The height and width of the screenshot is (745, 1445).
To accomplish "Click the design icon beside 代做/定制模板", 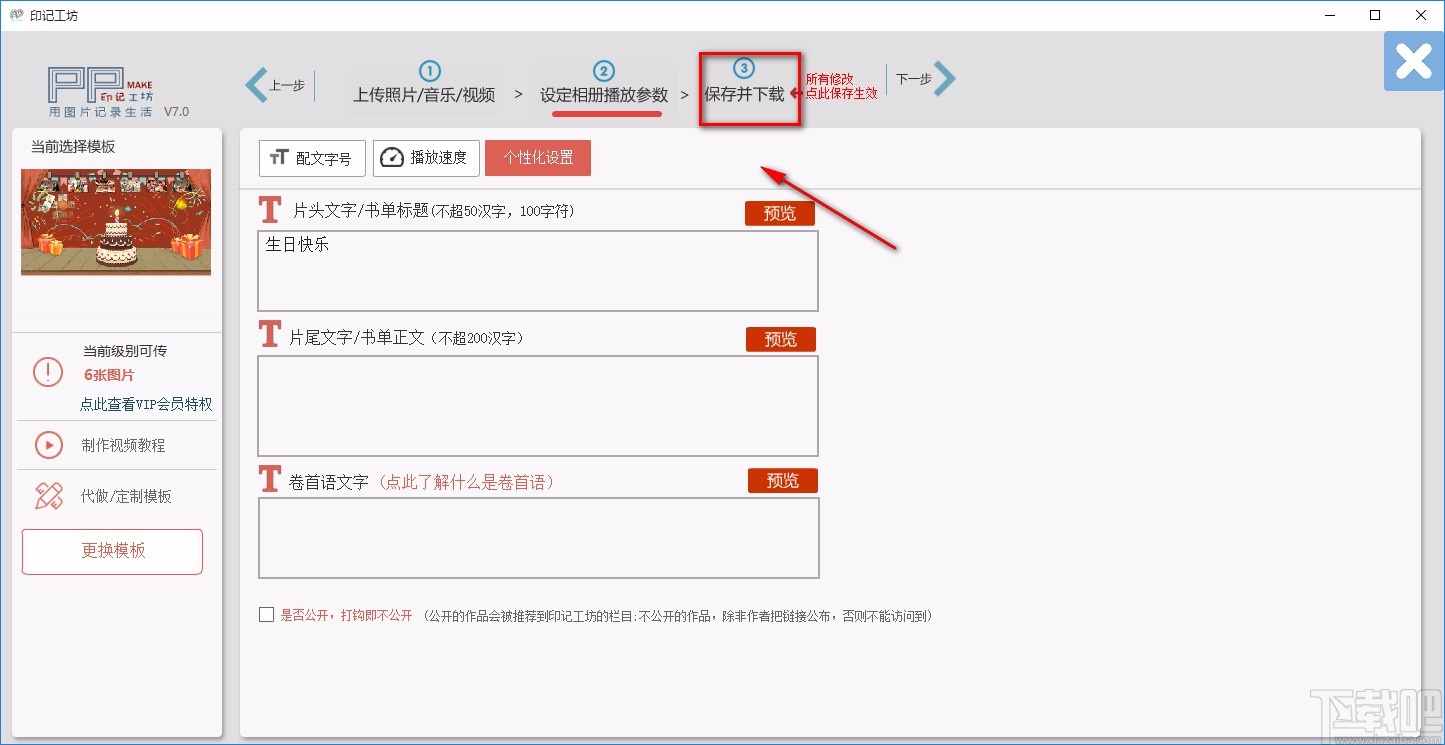I will coord(47,496).
